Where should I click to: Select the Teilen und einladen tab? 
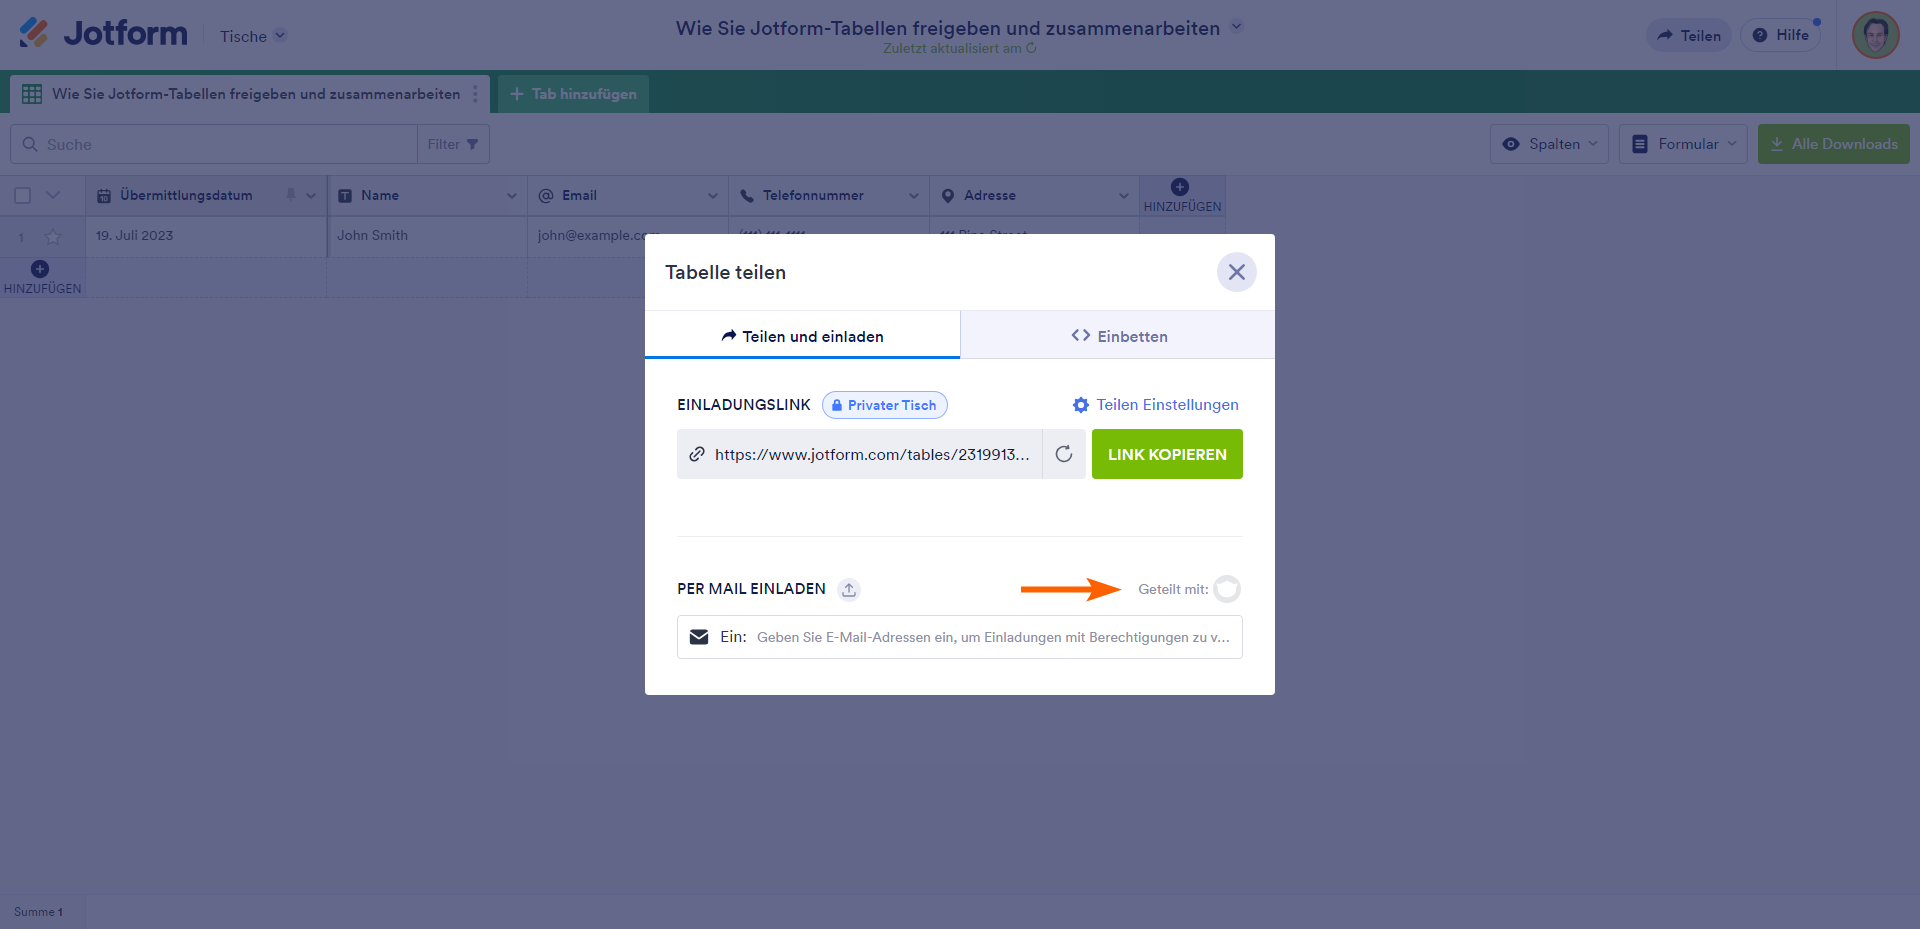[x=802, y=336]
